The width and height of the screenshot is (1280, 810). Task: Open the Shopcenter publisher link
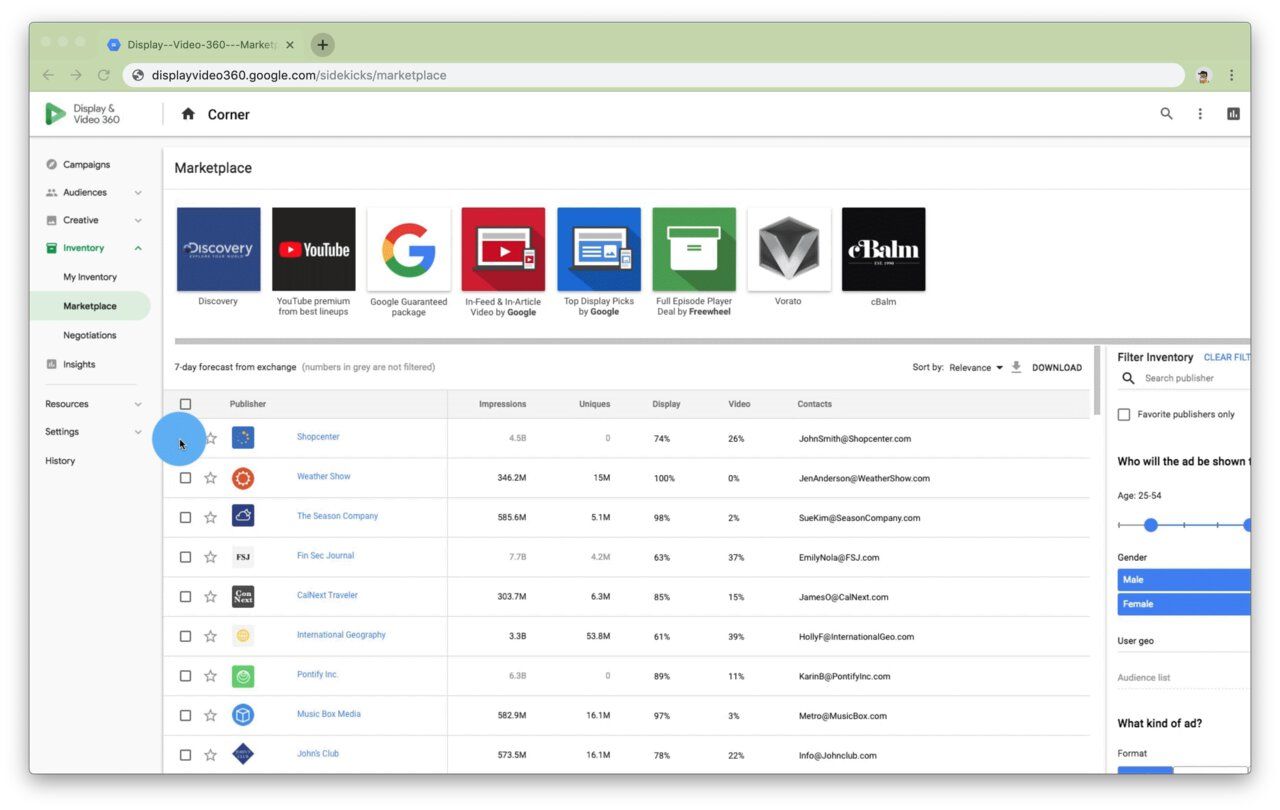(318, 437)
